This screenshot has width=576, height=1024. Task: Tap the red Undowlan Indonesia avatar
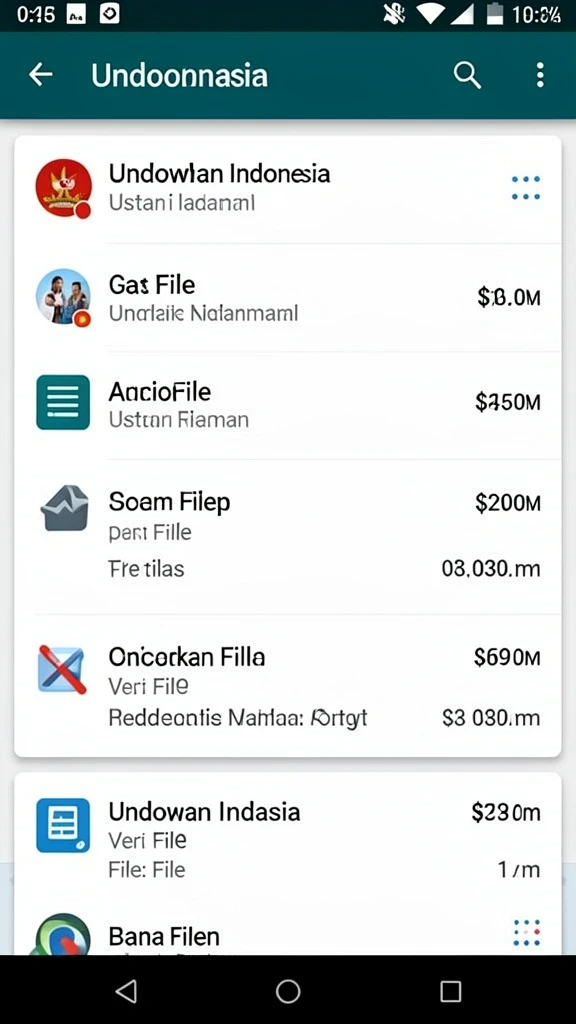pos(63,188)
